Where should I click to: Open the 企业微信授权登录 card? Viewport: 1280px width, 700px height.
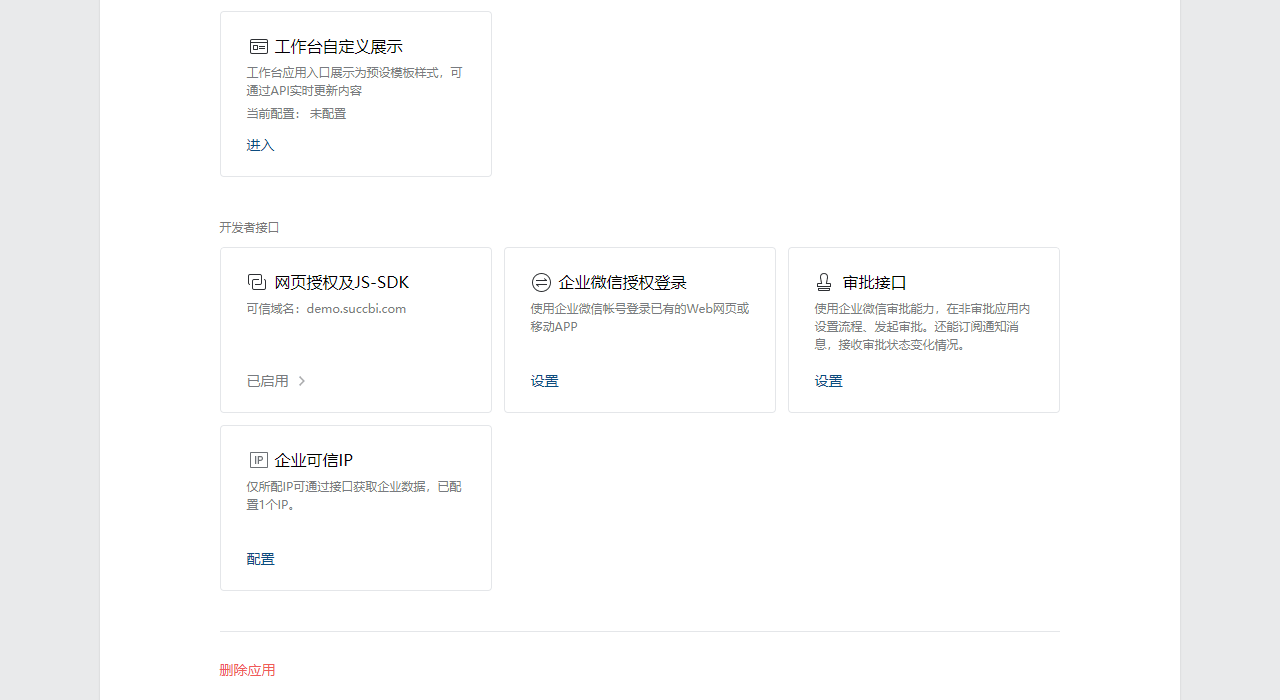click(639, 330)
